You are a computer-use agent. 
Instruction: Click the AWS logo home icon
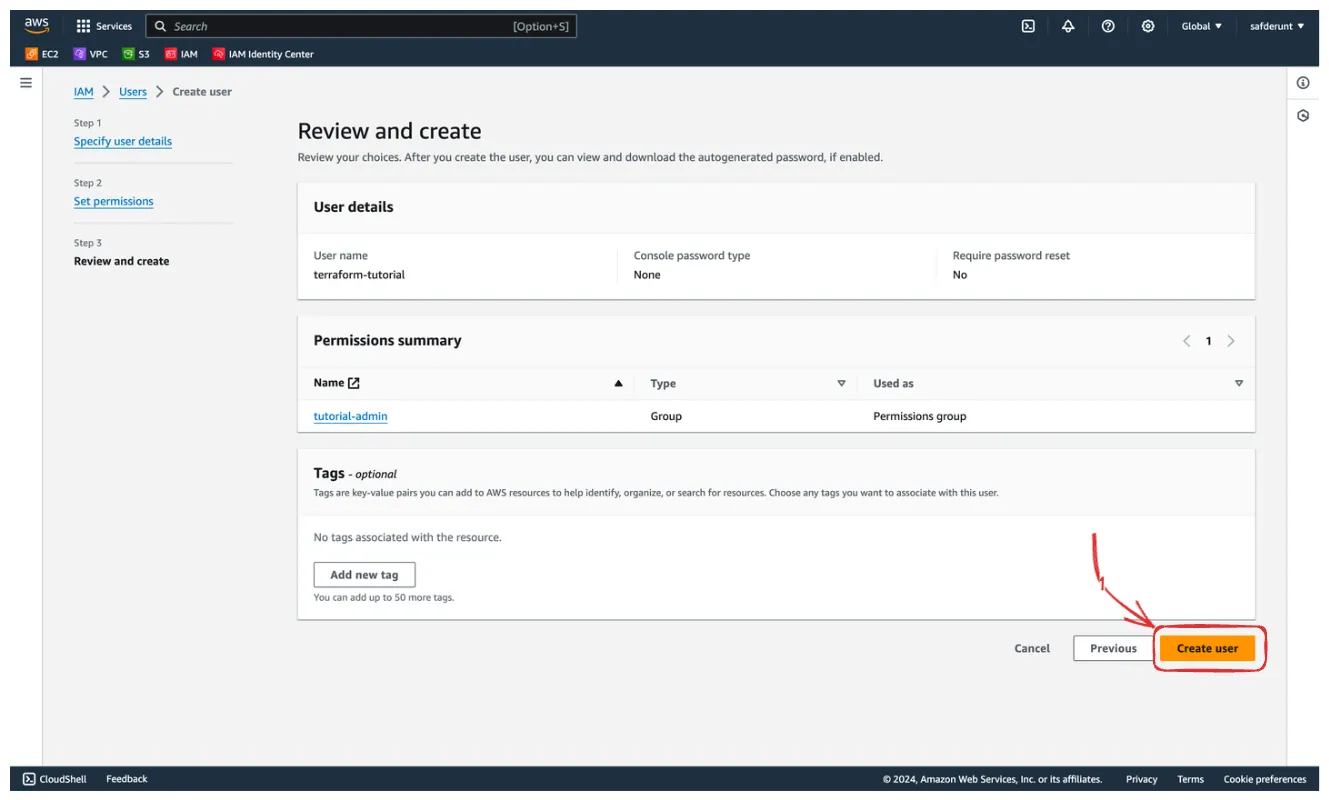pyautogui.click(x=37, y=26)
